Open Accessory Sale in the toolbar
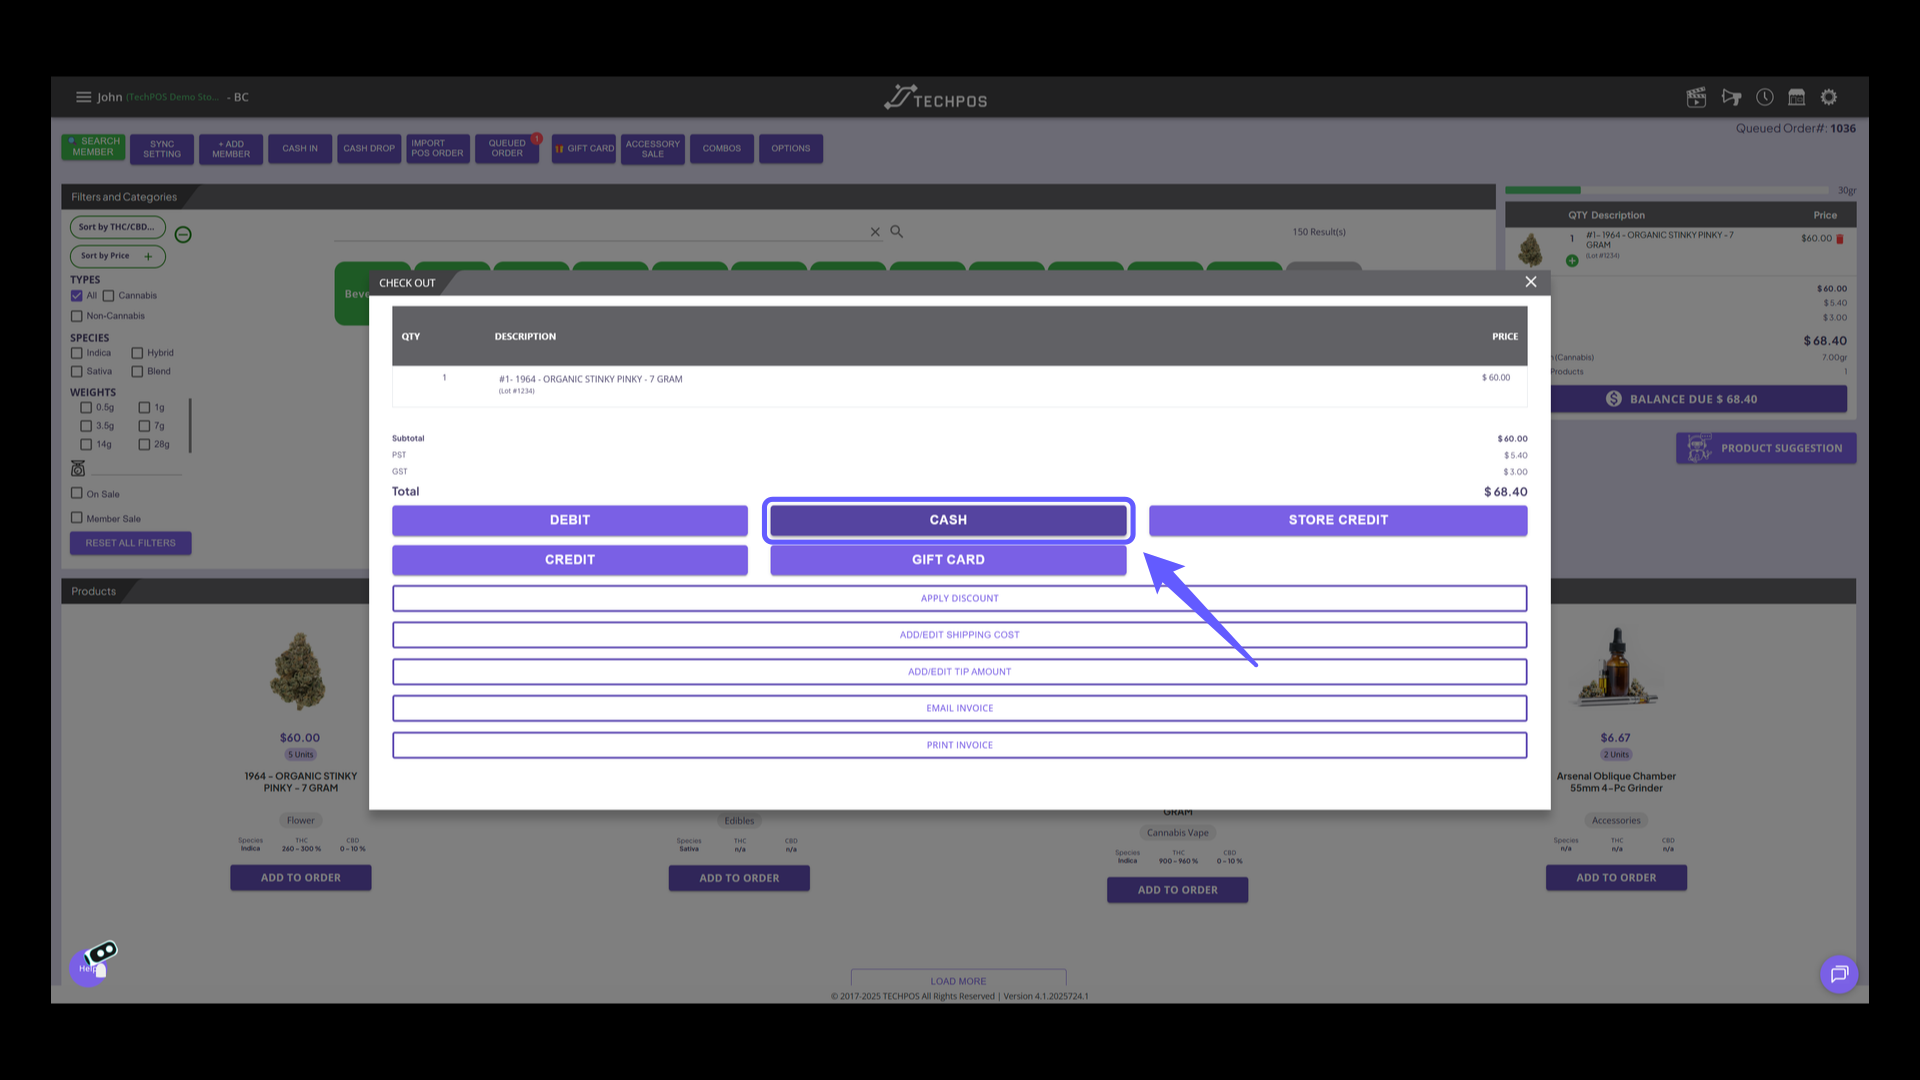 click(x=653, y=149)
